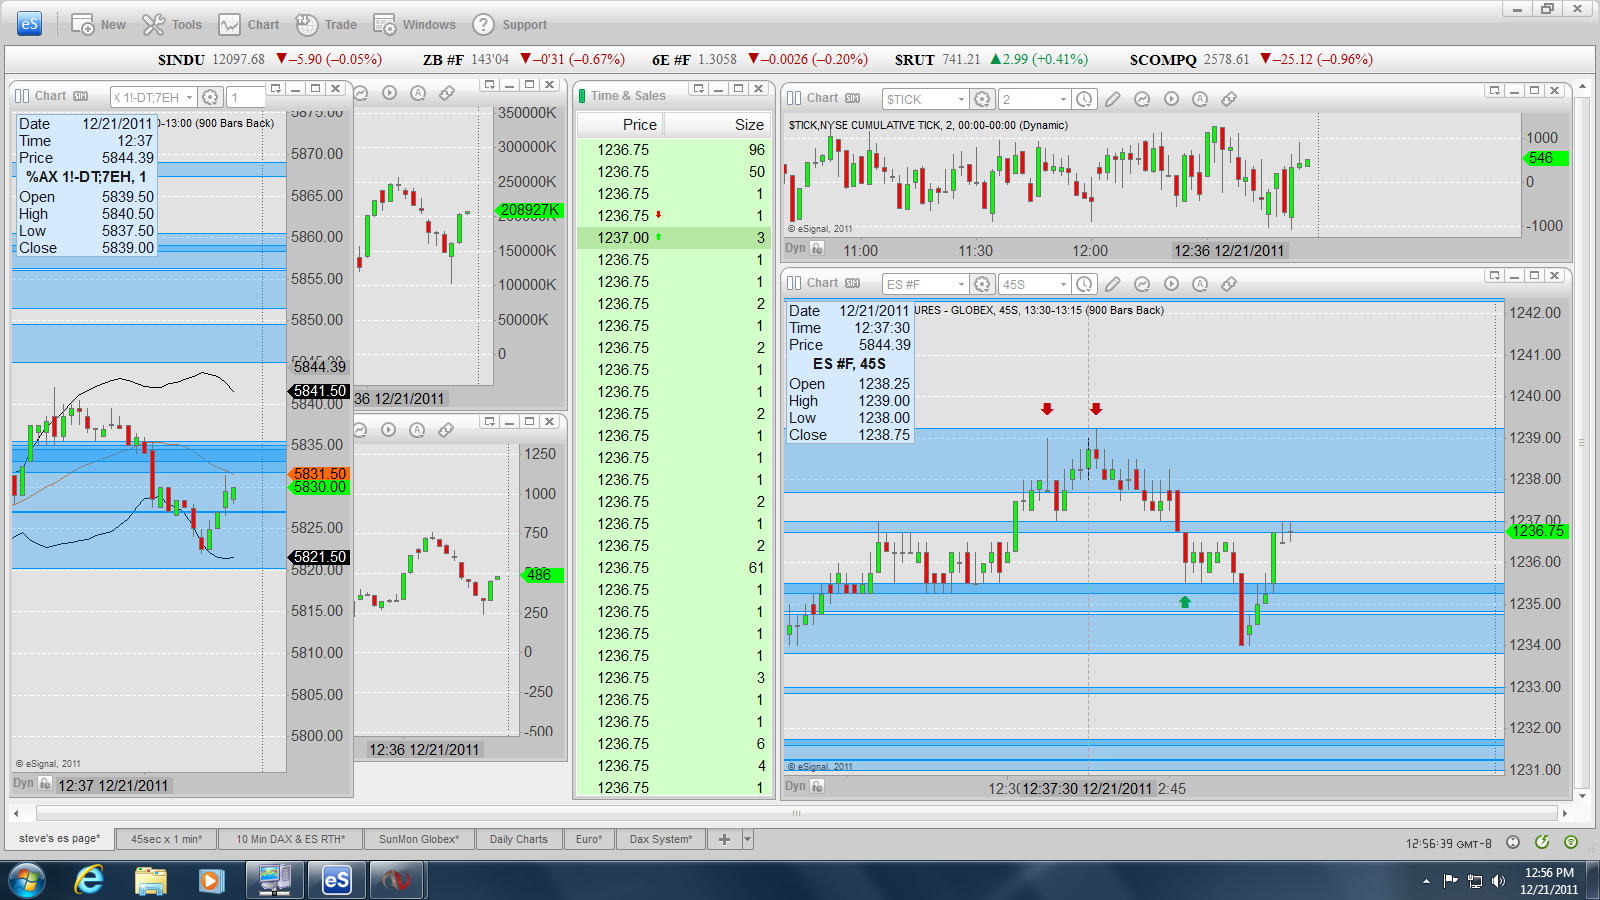Click the eSignal logo button
This screenshot has width=1600, height=900.
tap(29, 24)
